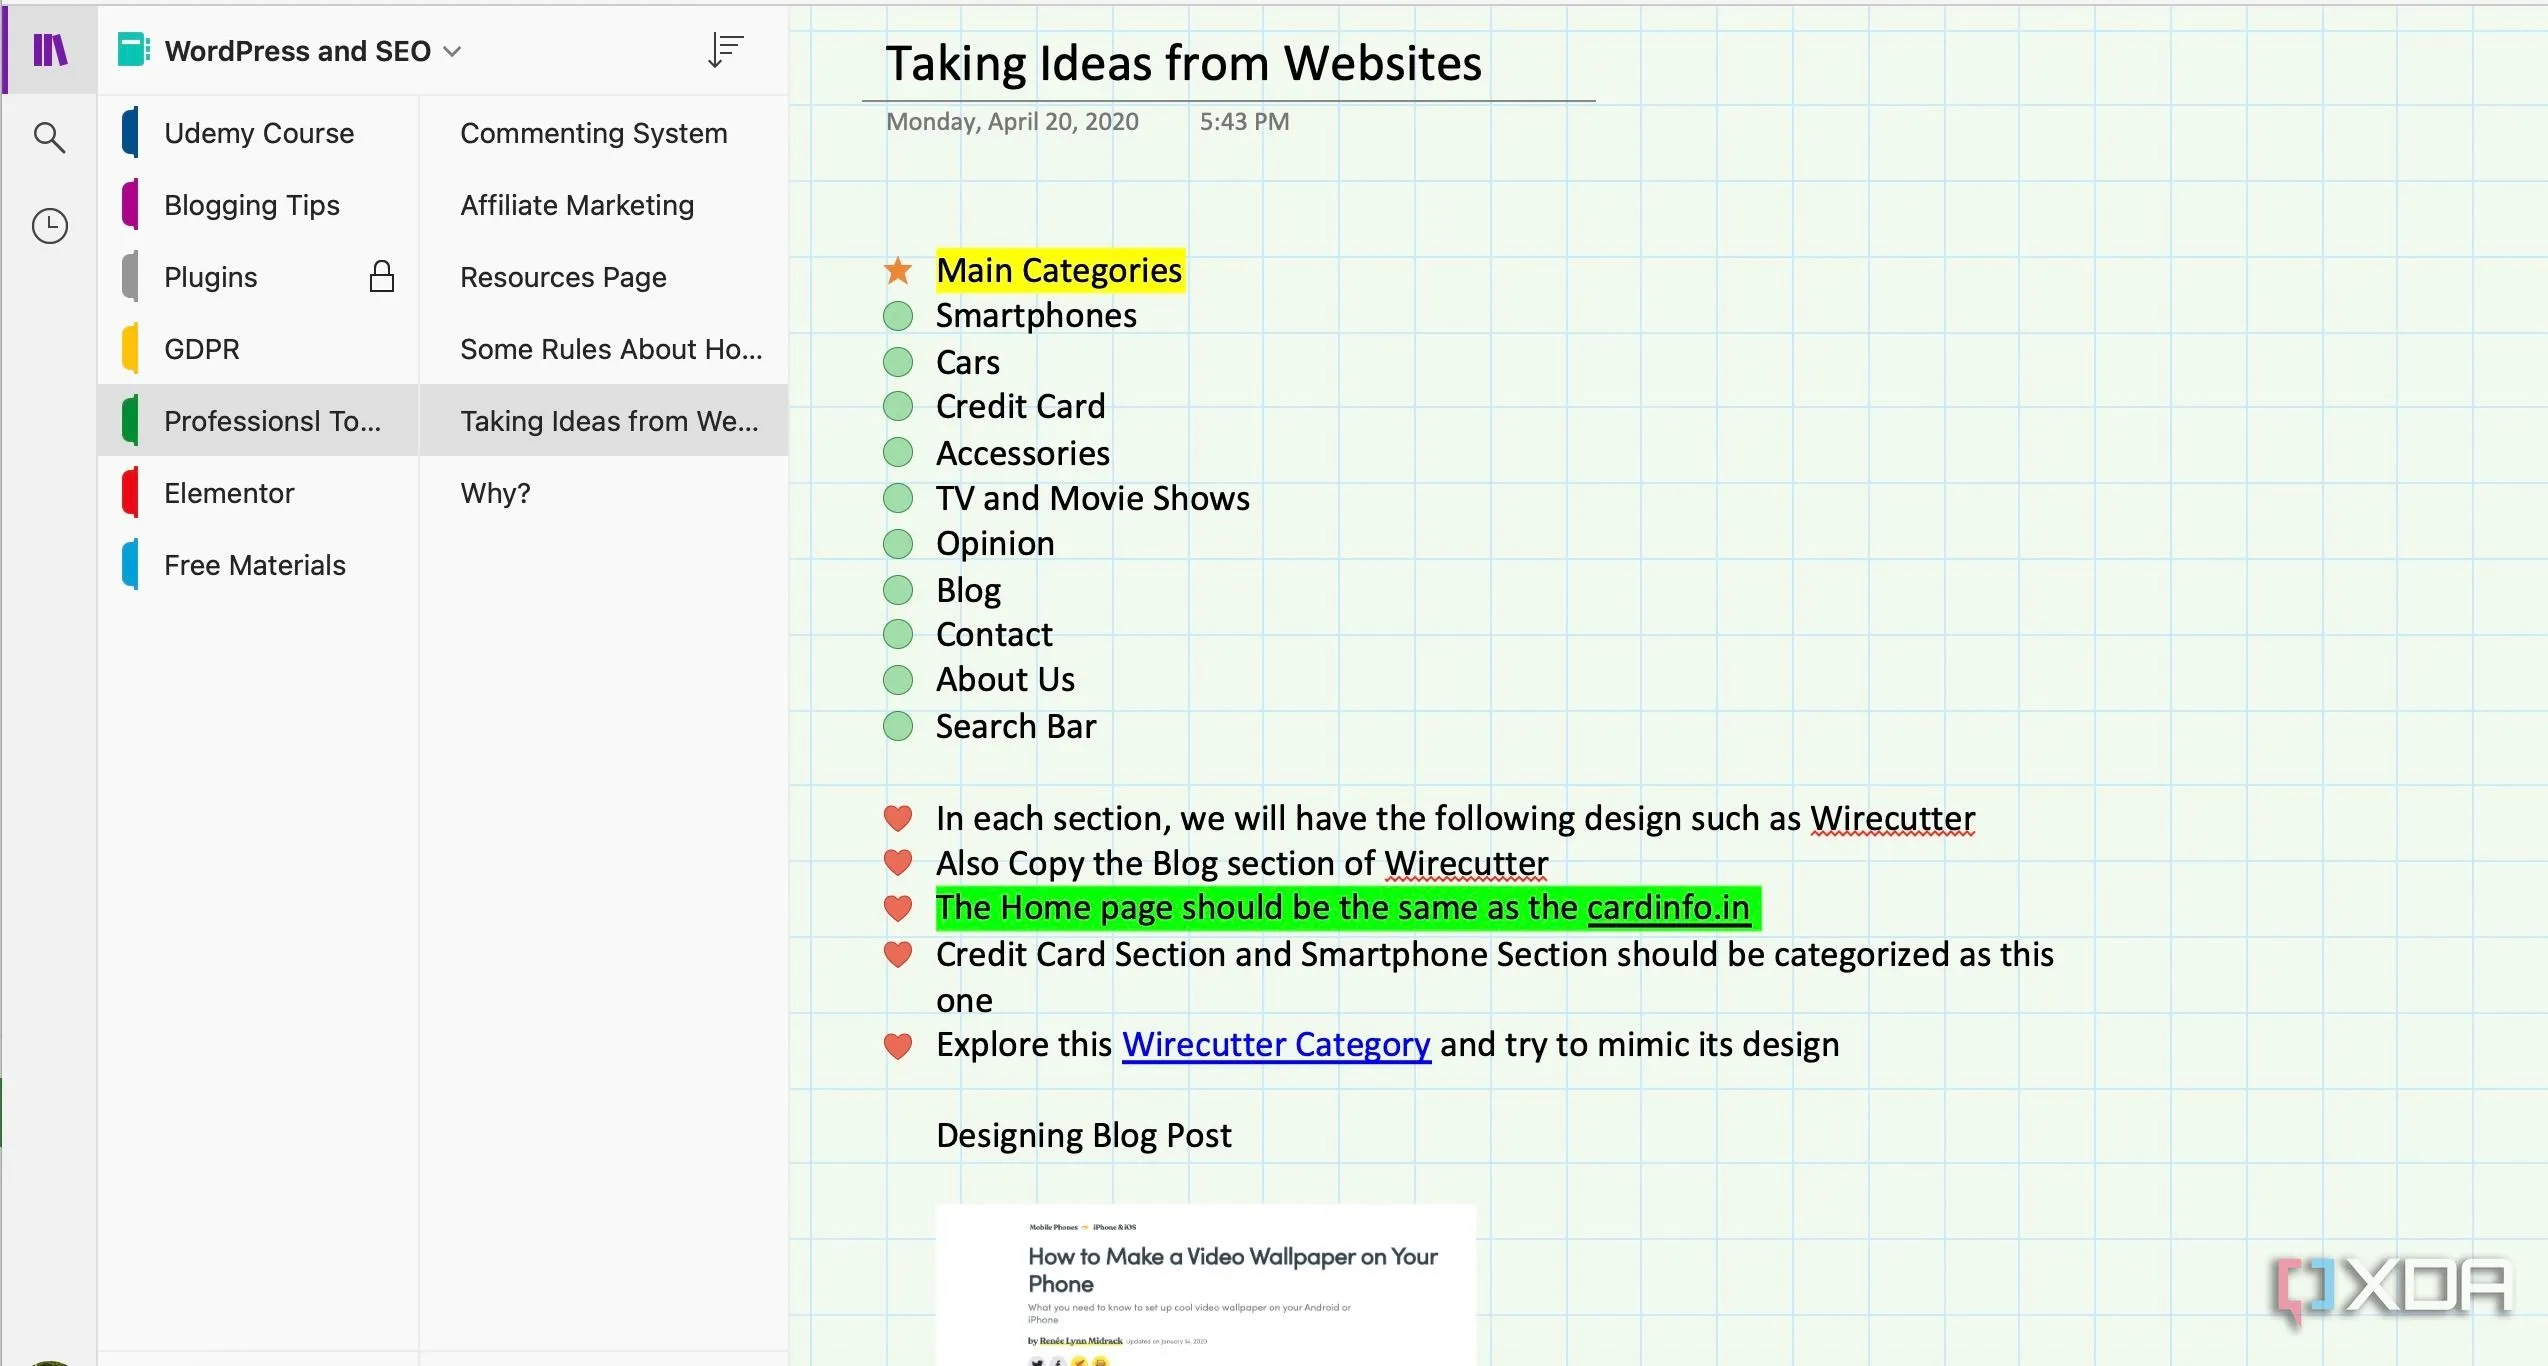Click heart tag beside Also Copy the Blog

(898, 862)
